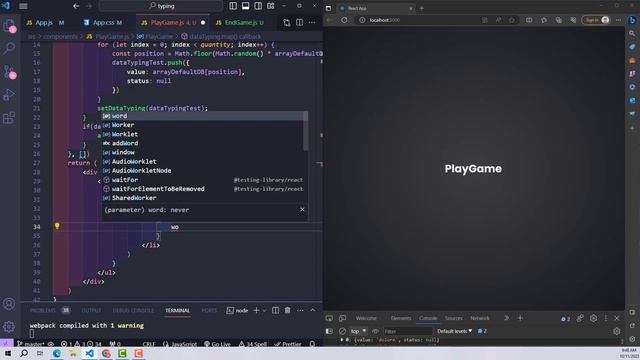Switch to the DevTools Network tab
640x360 pixels.
coord(480,318)
